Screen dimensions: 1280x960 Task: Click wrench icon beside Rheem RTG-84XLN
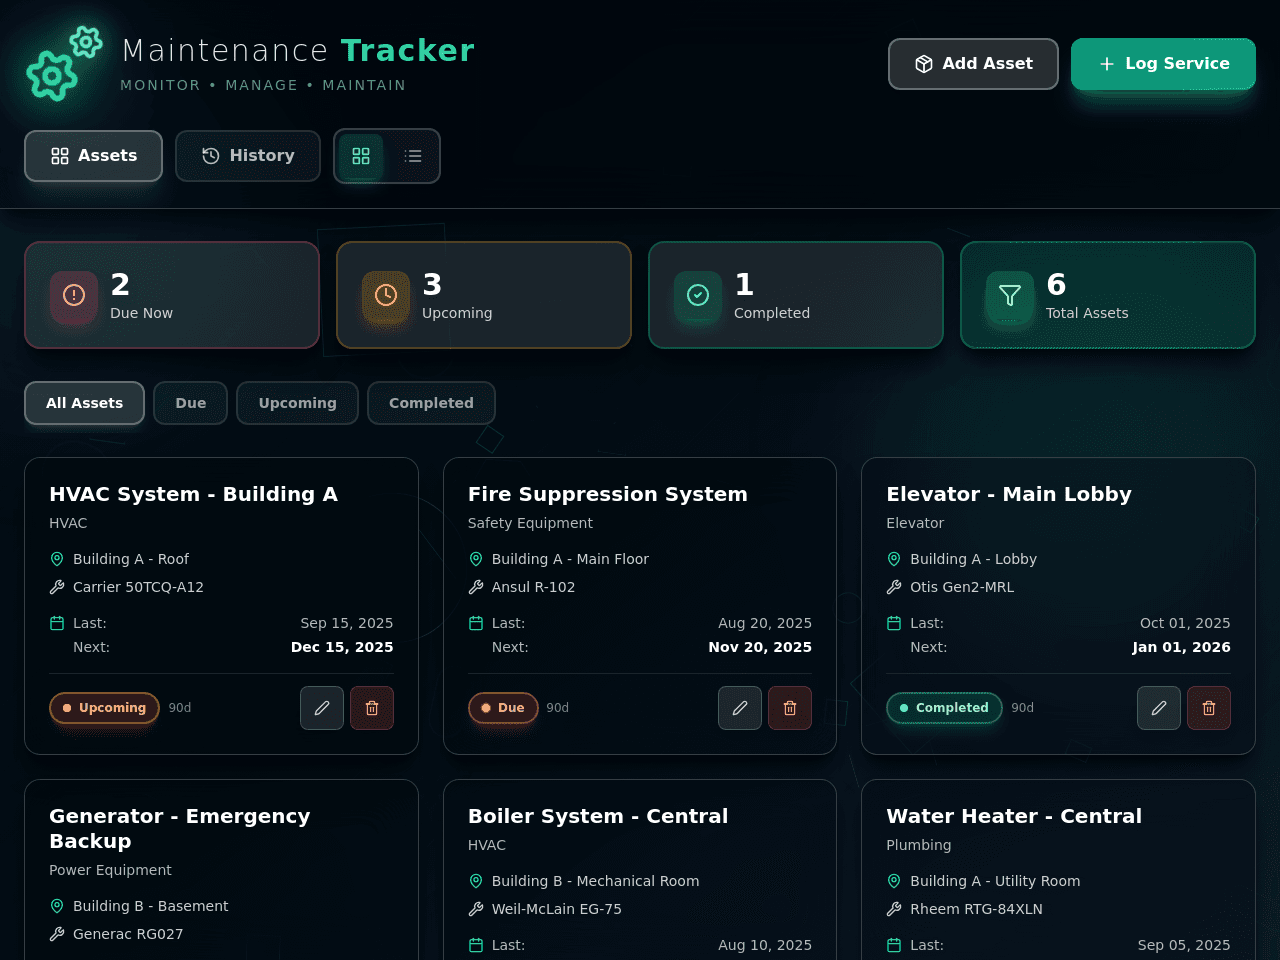[894, 909]
